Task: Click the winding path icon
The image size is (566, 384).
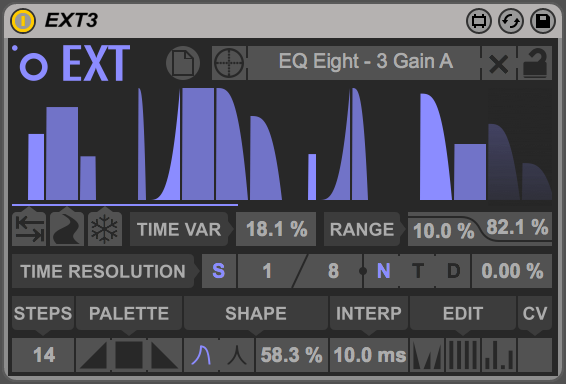Action: [x=67, y=228]
